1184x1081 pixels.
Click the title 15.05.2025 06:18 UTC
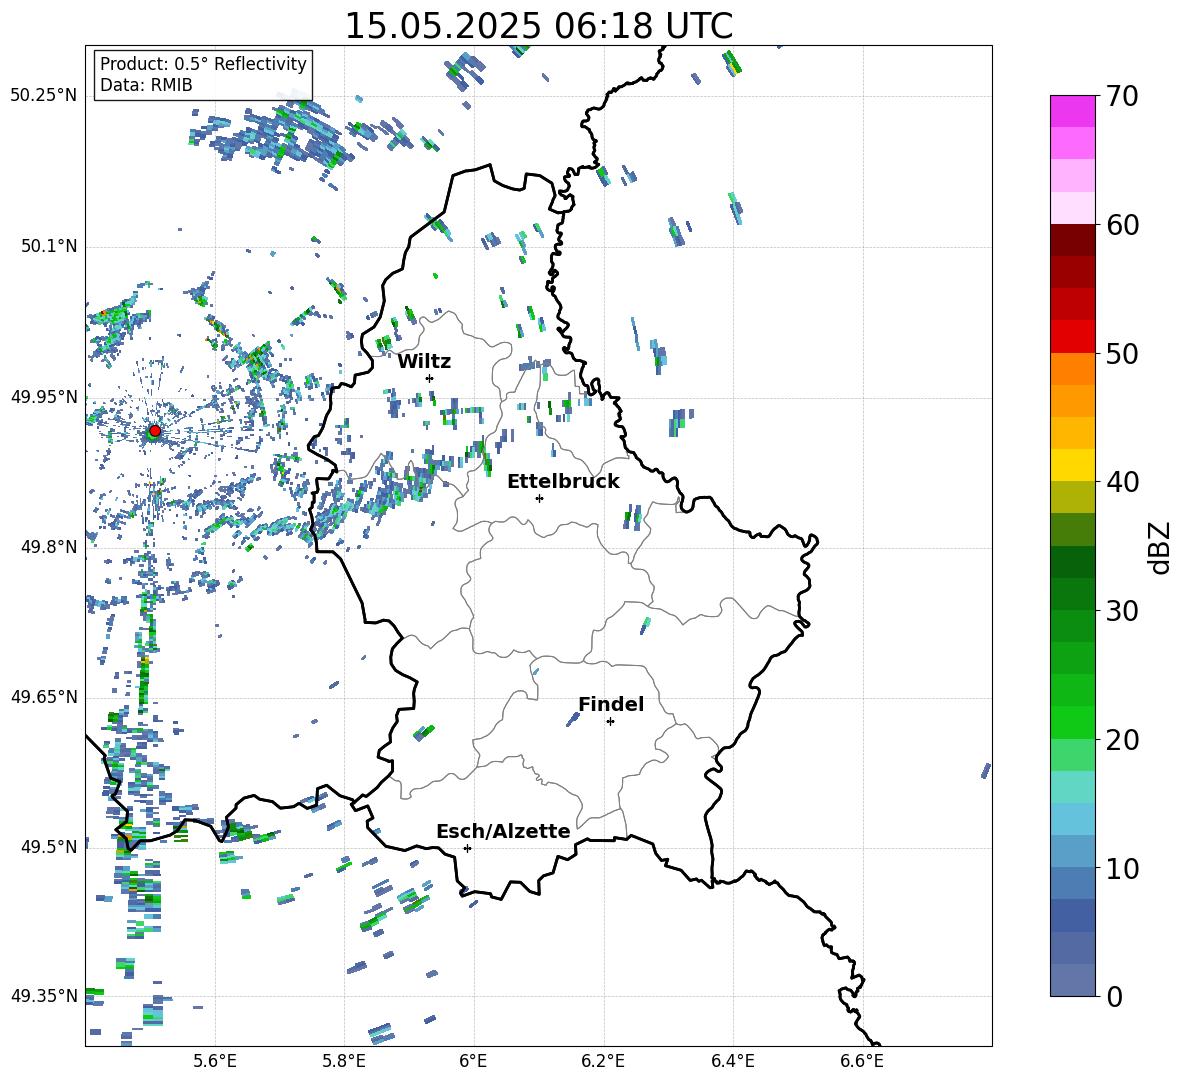(539, 26)
